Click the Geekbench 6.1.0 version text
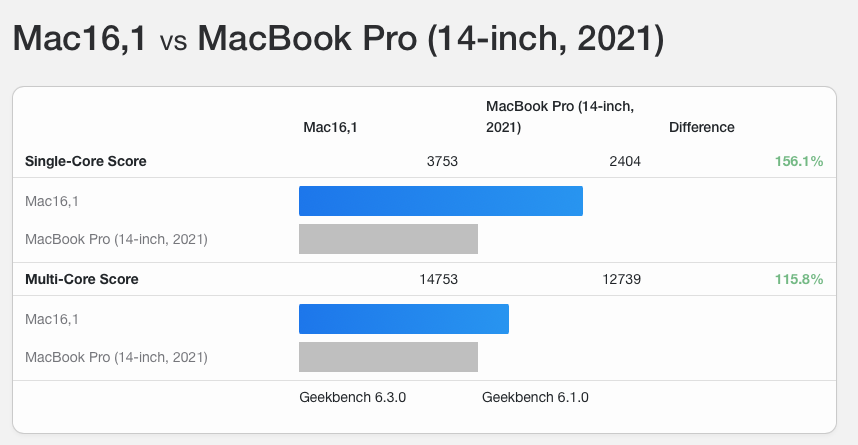858x445 pixels. pos(535,397)
